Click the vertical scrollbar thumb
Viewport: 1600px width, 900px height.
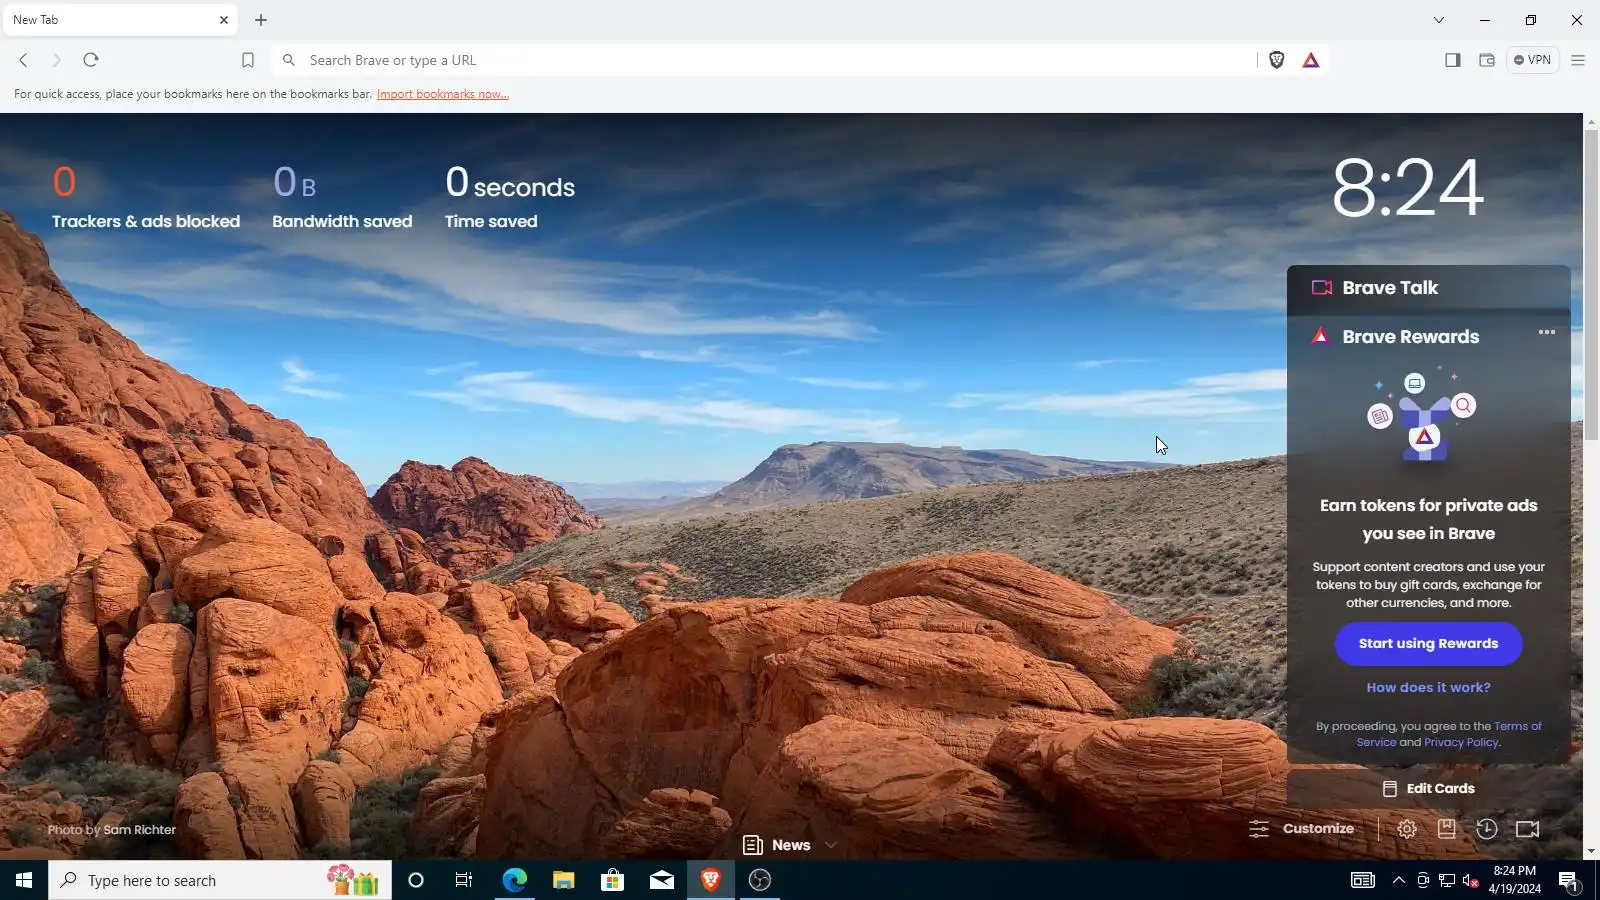(x=1591, y=285)
